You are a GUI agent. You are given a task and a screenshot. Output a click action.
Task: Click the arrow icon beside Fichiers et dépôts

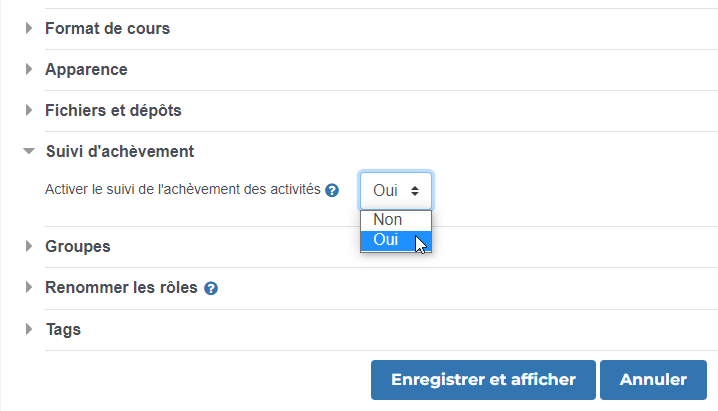pyautogui.click(x=28, y=111)
